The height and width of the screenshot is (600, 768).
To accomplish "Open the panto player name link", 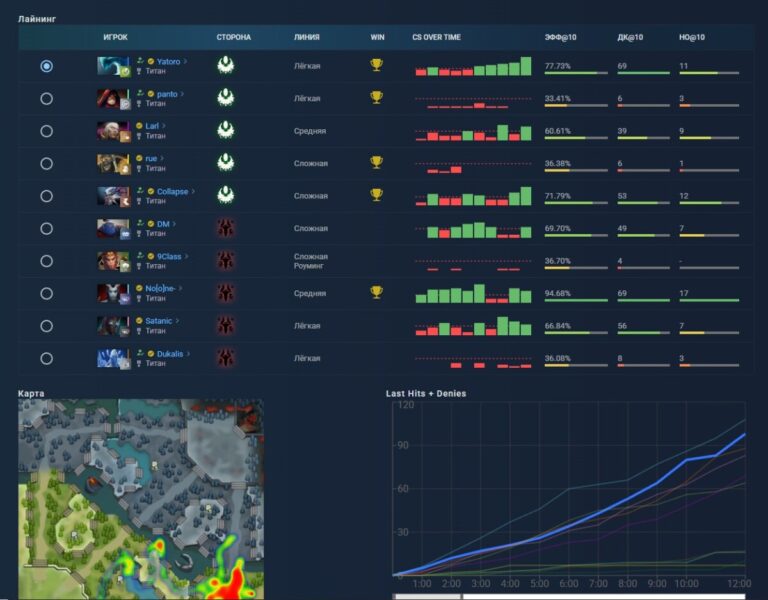I will pyautogui.click(x=167, y=94).
